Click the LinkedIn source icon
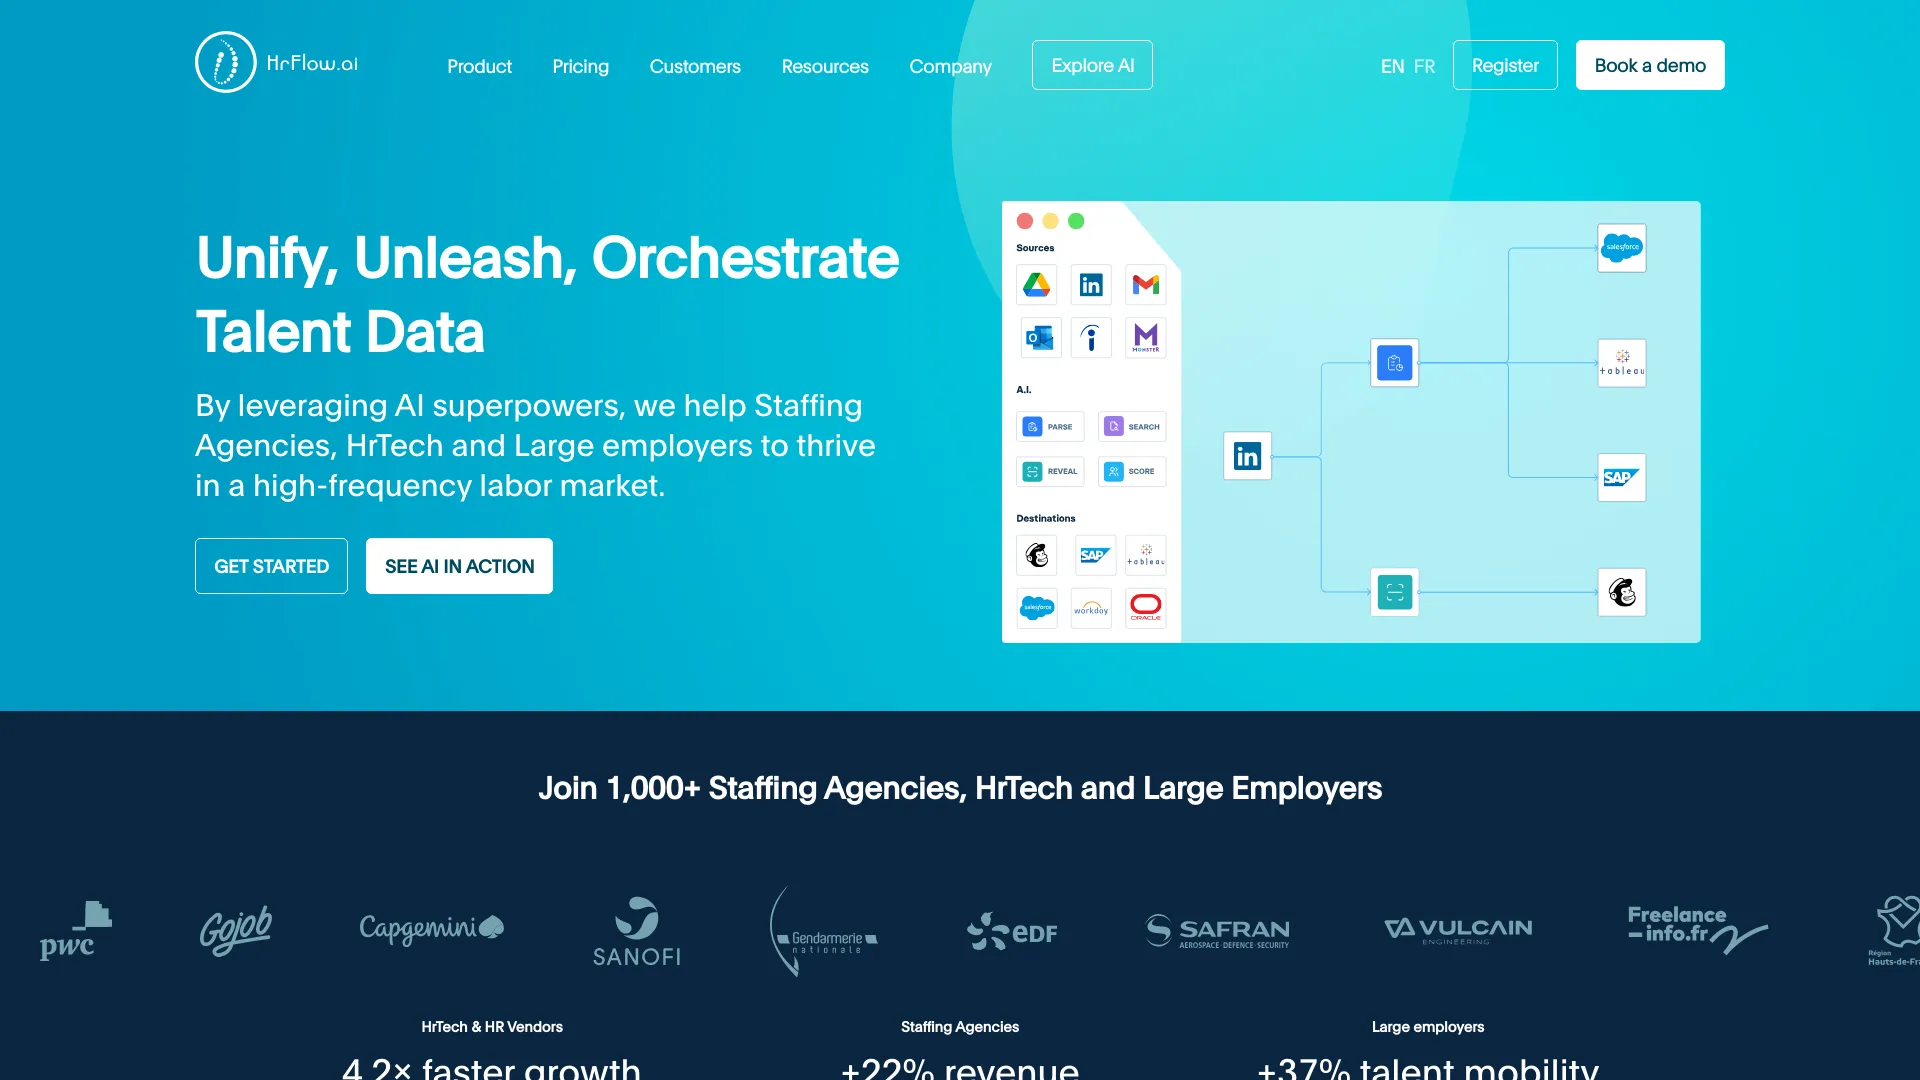This screenshot has height=1080, width=1920. tap(1091, 285)
